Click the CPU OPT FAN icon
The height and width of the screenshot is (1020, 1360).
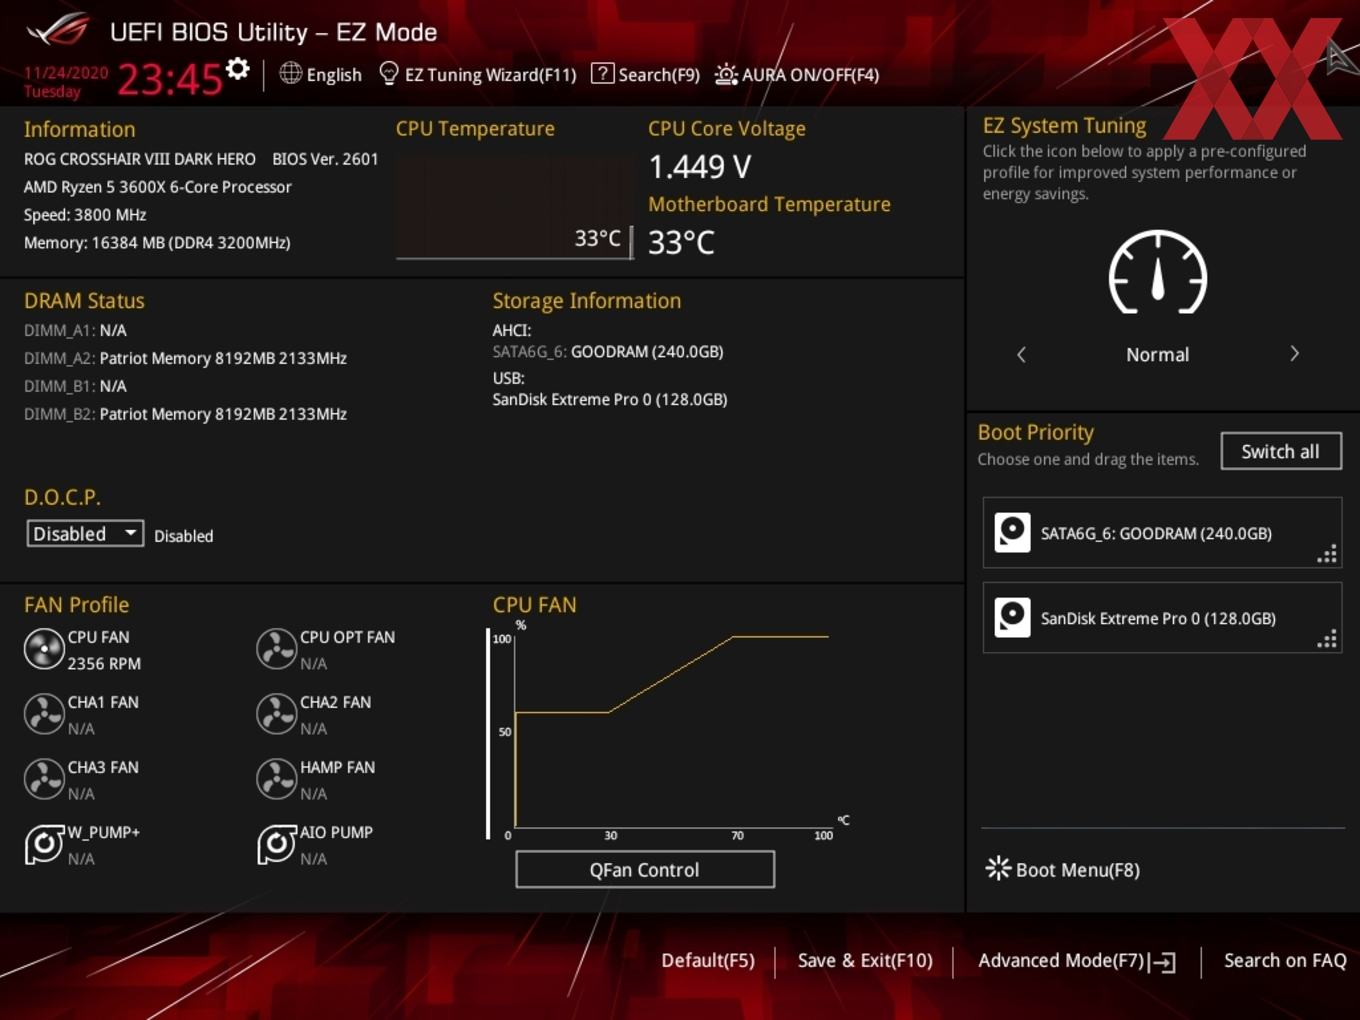(276, 649)
